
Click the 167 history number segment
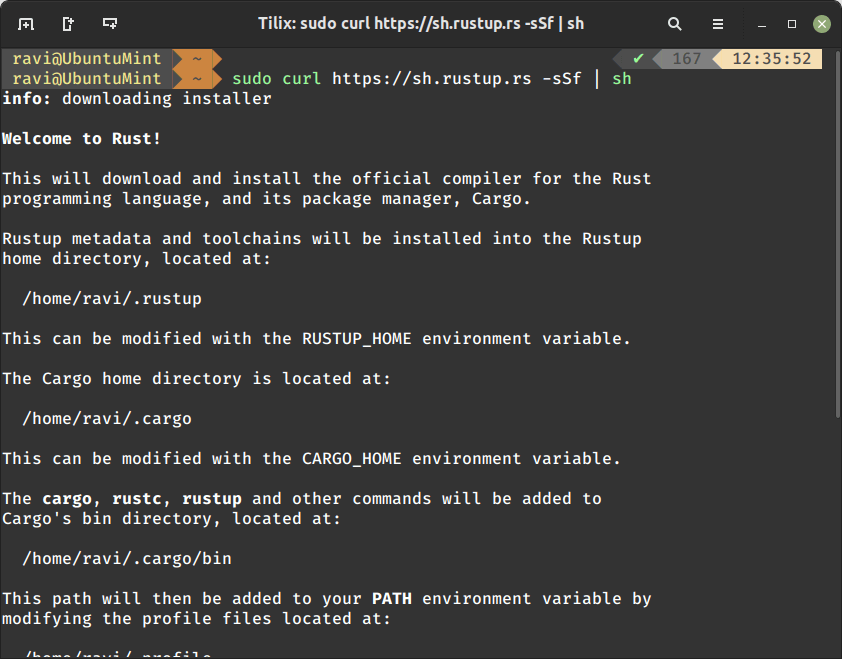[x=687, y=59]
